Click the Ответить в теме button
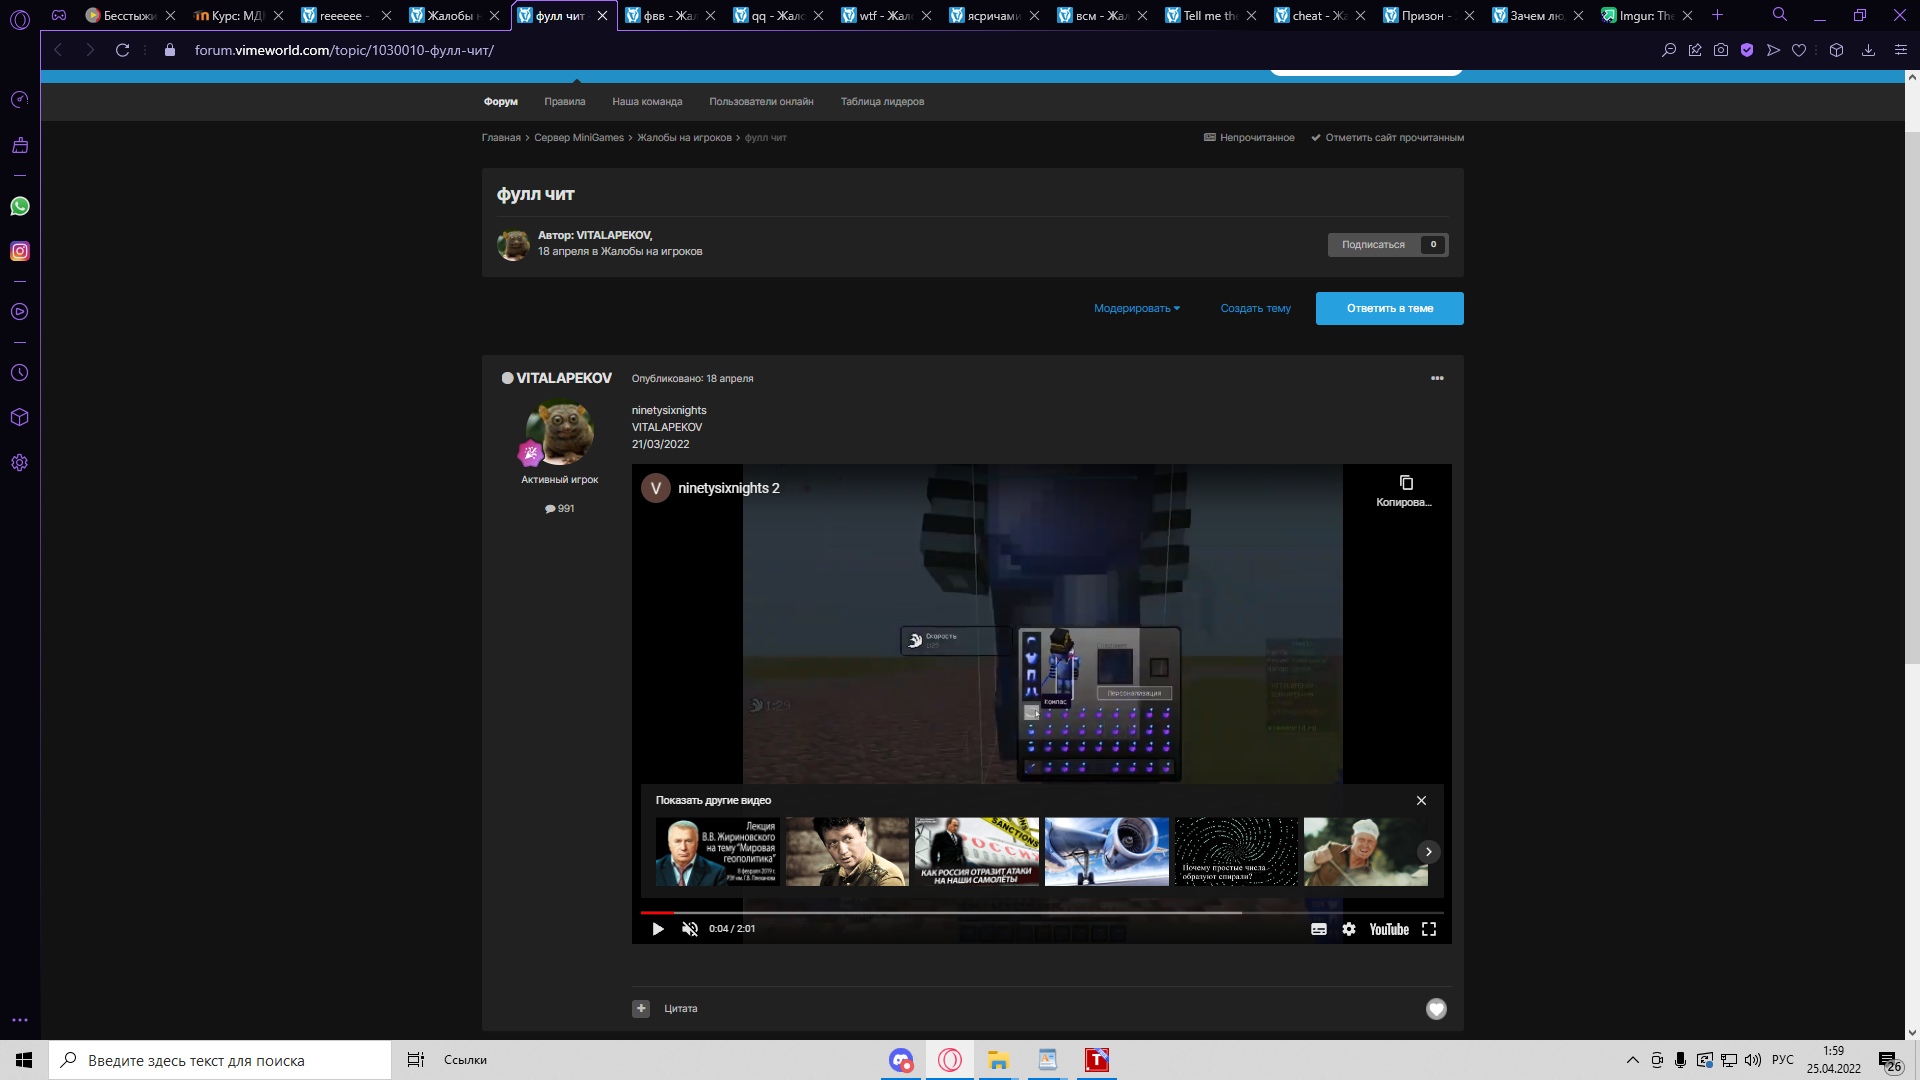Viewport: 1920px width, 1080px height. tap(1389, 308)
